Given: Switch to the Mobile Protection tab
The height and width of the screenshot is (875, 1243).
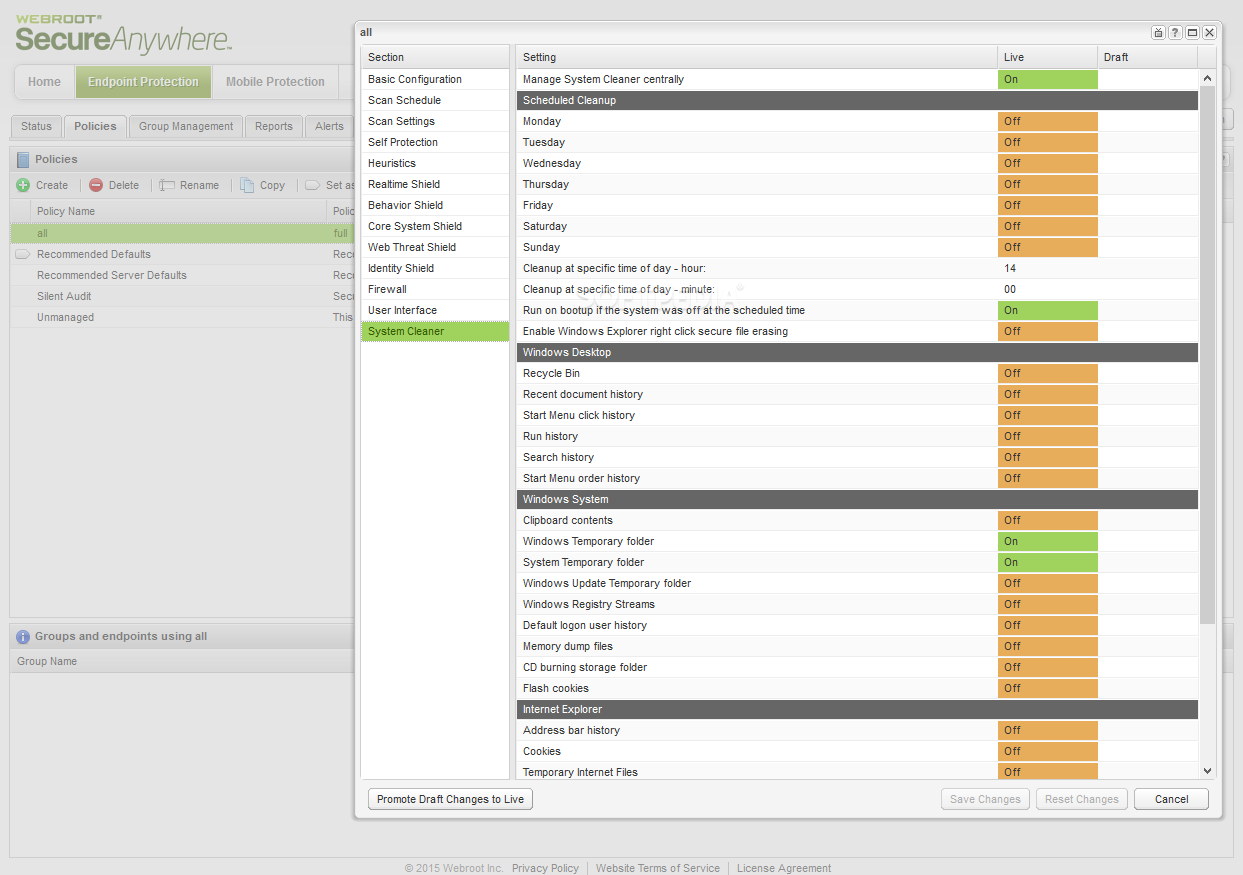Looking at the screenshot, I should point(275,82).
